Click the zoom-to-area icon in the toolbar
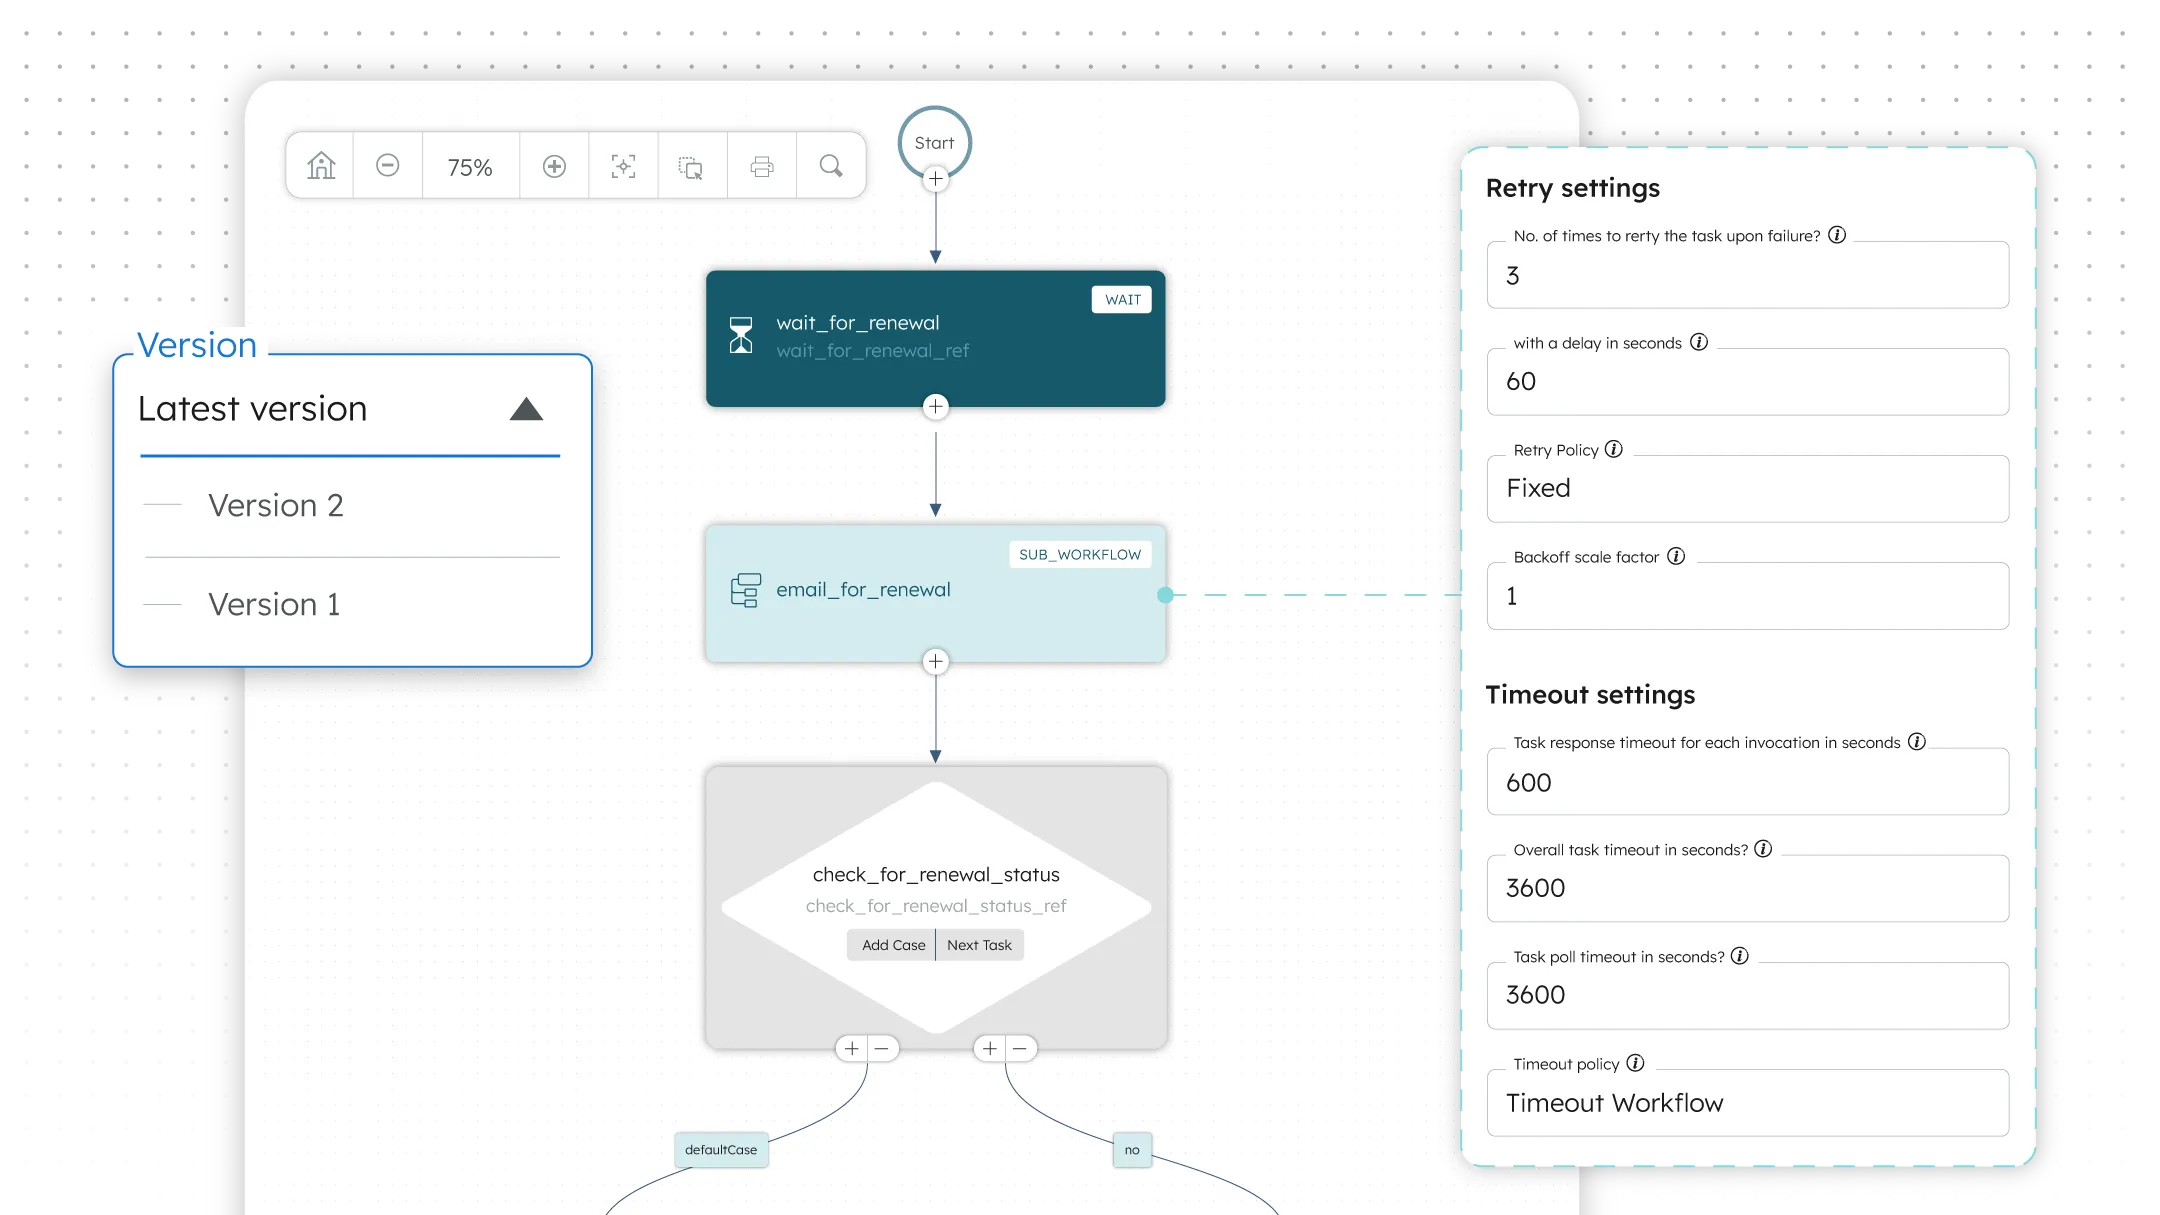 point(691,167)
